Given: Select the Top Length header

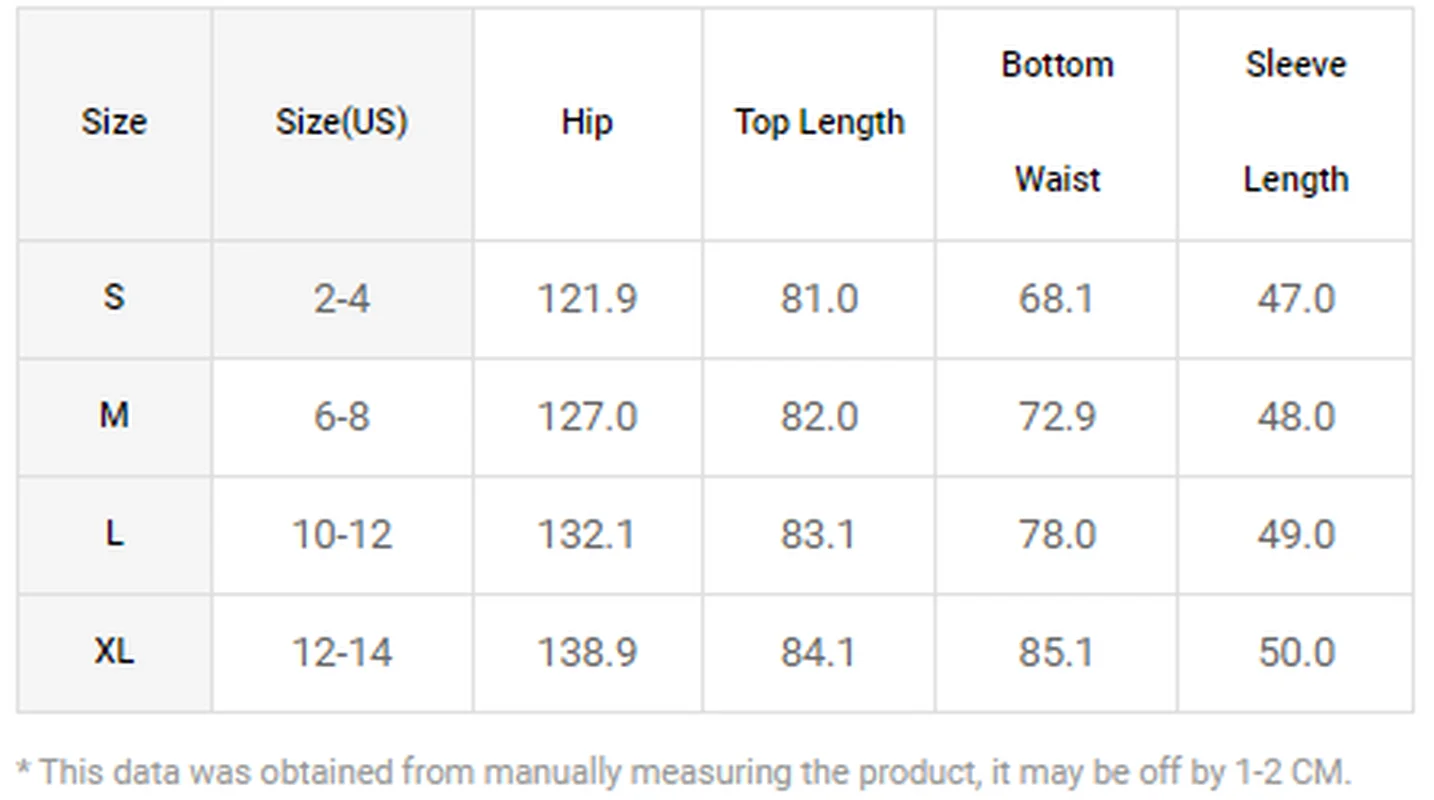Looking at the screenshot, I should (819, 123).
